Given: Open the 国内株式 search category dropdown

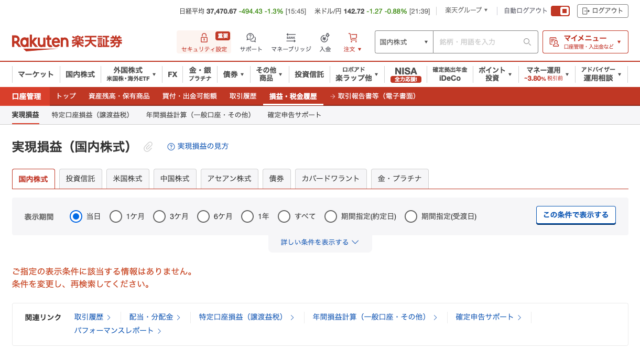Looking at the screenshot, I should tap(404, 42).
